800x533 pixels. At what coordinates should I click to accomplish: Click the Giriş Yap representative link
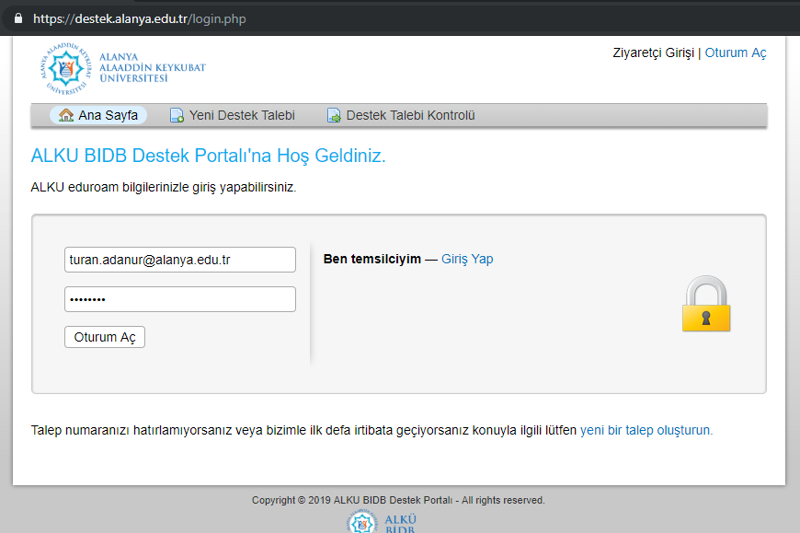(x=467, y=259)
